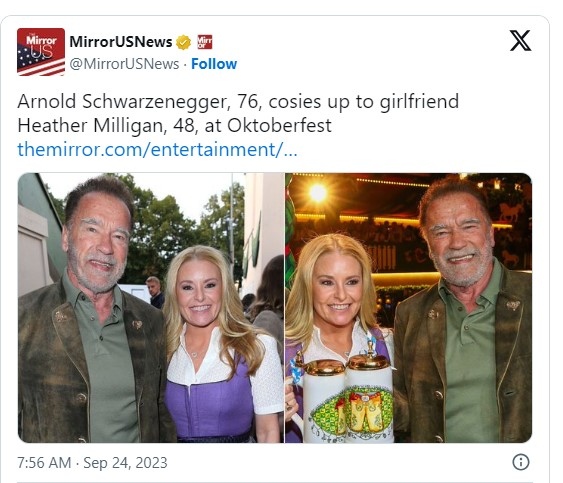The height and width of the screenshot is (483, 563).
Task: Click the decorated beer steins in photo
Action: tap(347, 397)
